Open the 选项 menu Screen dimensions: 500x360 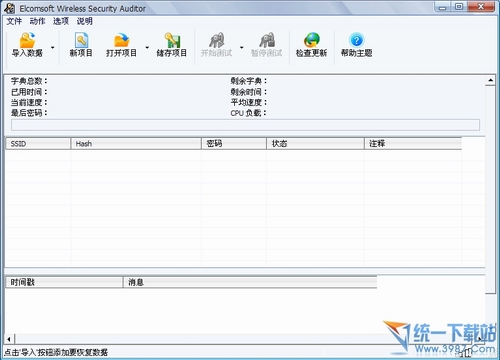pyautogui.click(x=61, y=21)
